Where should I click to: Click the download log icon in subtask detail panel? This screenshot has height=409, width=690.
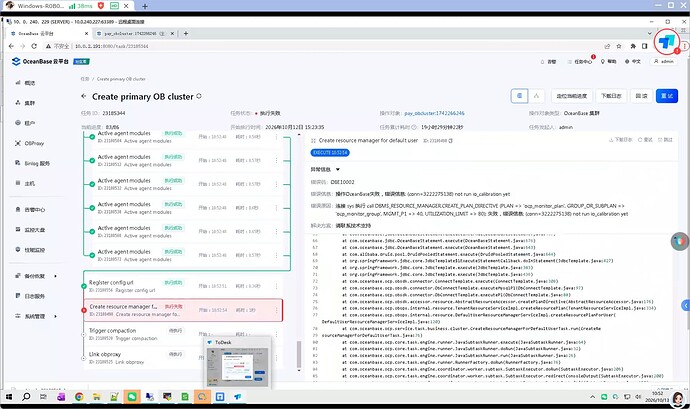[x=611, y=140]
